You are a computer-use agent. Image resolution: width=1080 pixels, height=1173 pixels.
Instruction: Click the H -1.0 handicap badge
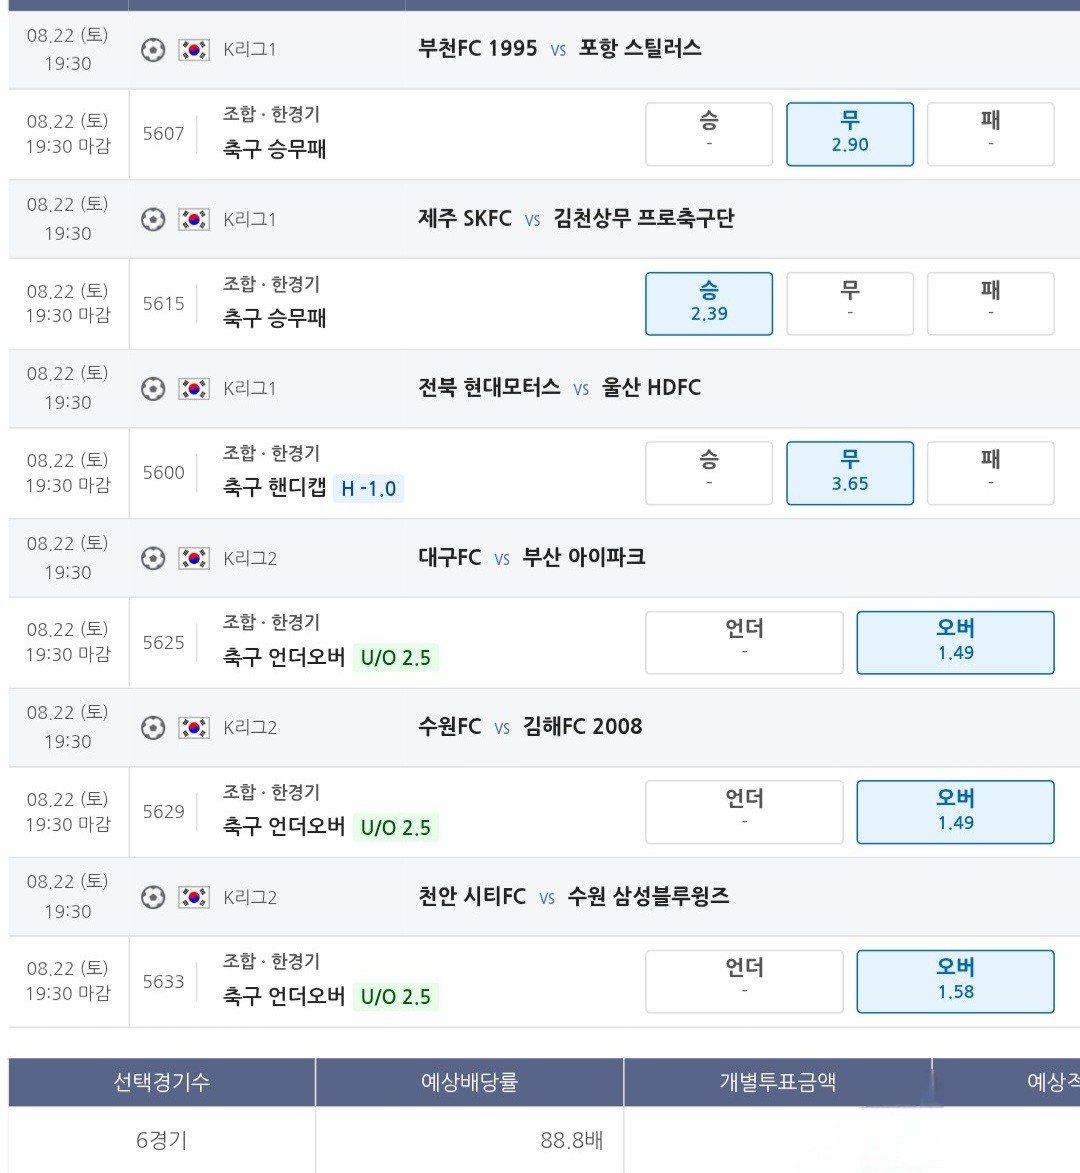point(368,489)
